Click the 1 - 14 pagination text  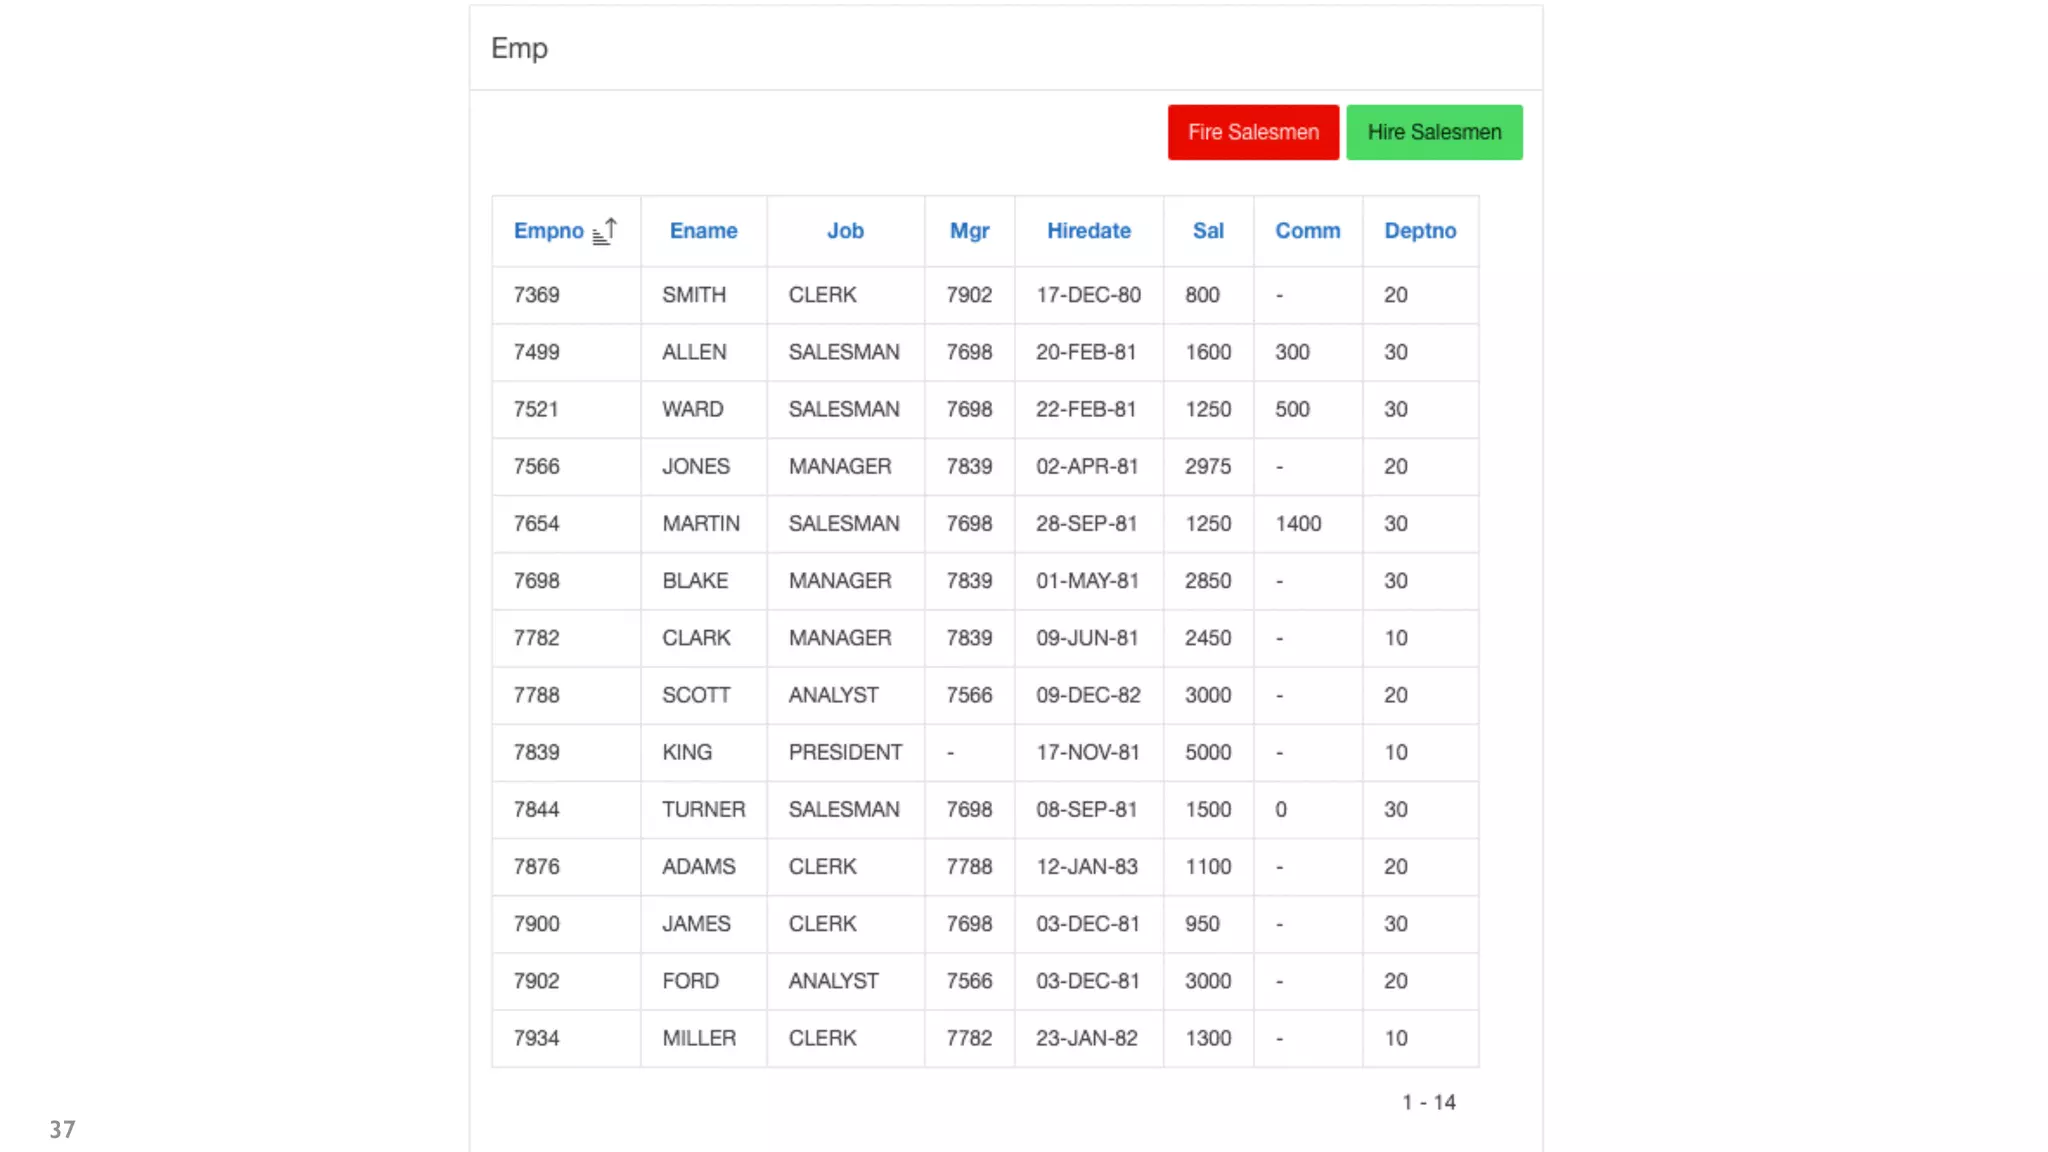1428,1102
